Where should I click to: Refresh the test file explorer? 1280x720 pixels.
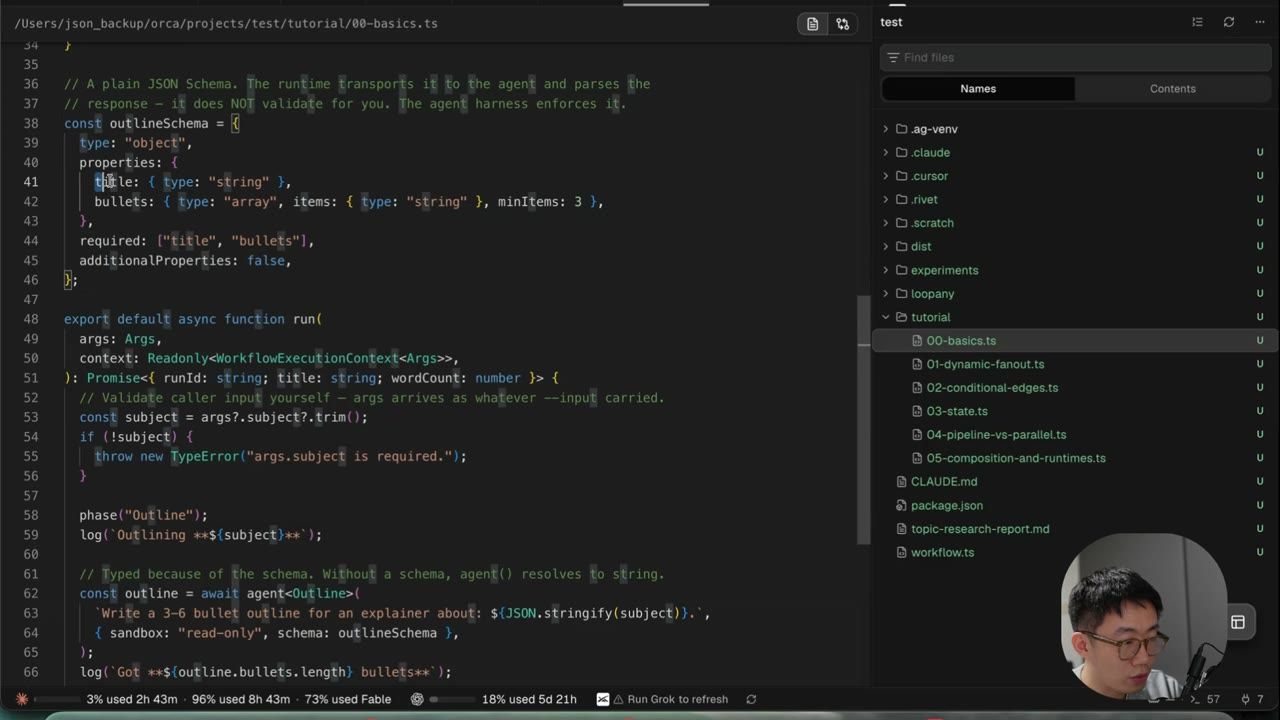click(1228, 22)
